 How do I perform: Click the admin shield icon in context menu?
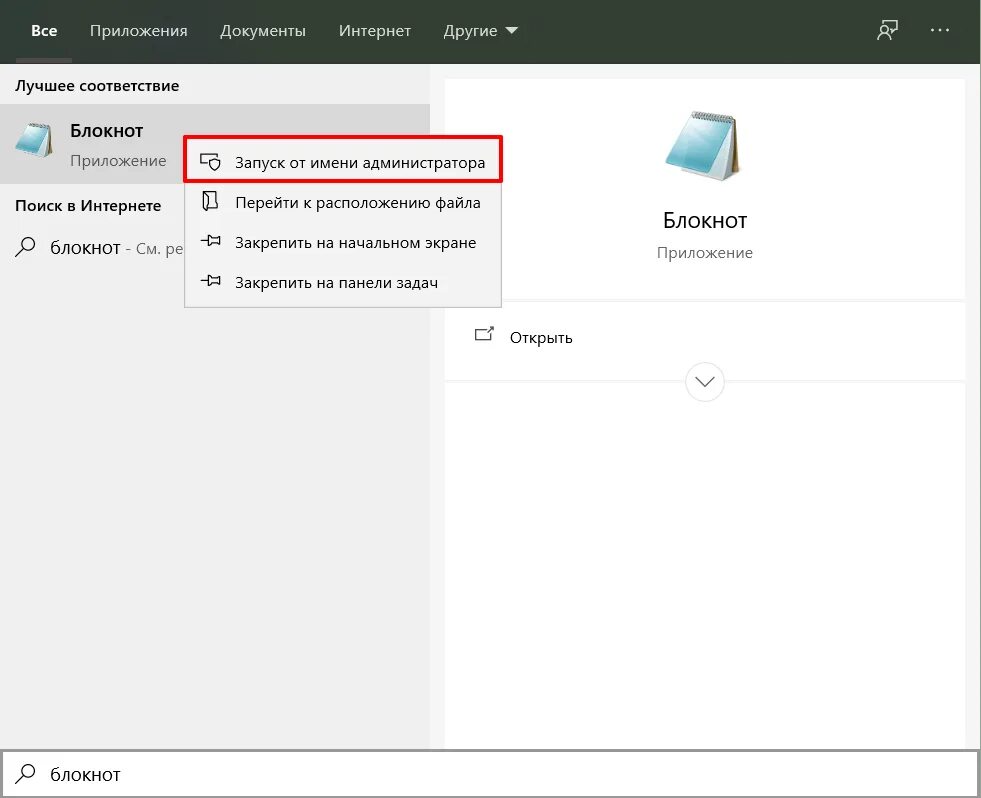[210, 162]
